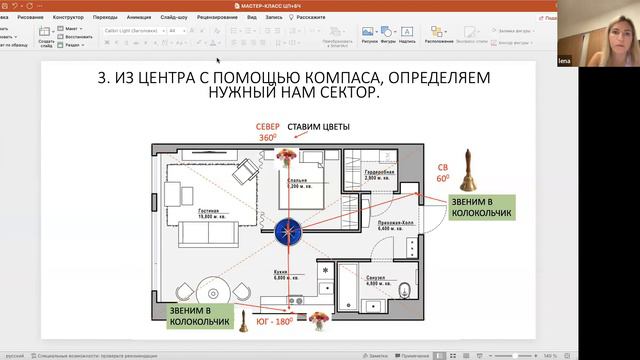
Task: Toggle strikethrough formatting
Action: coord(136,42)
